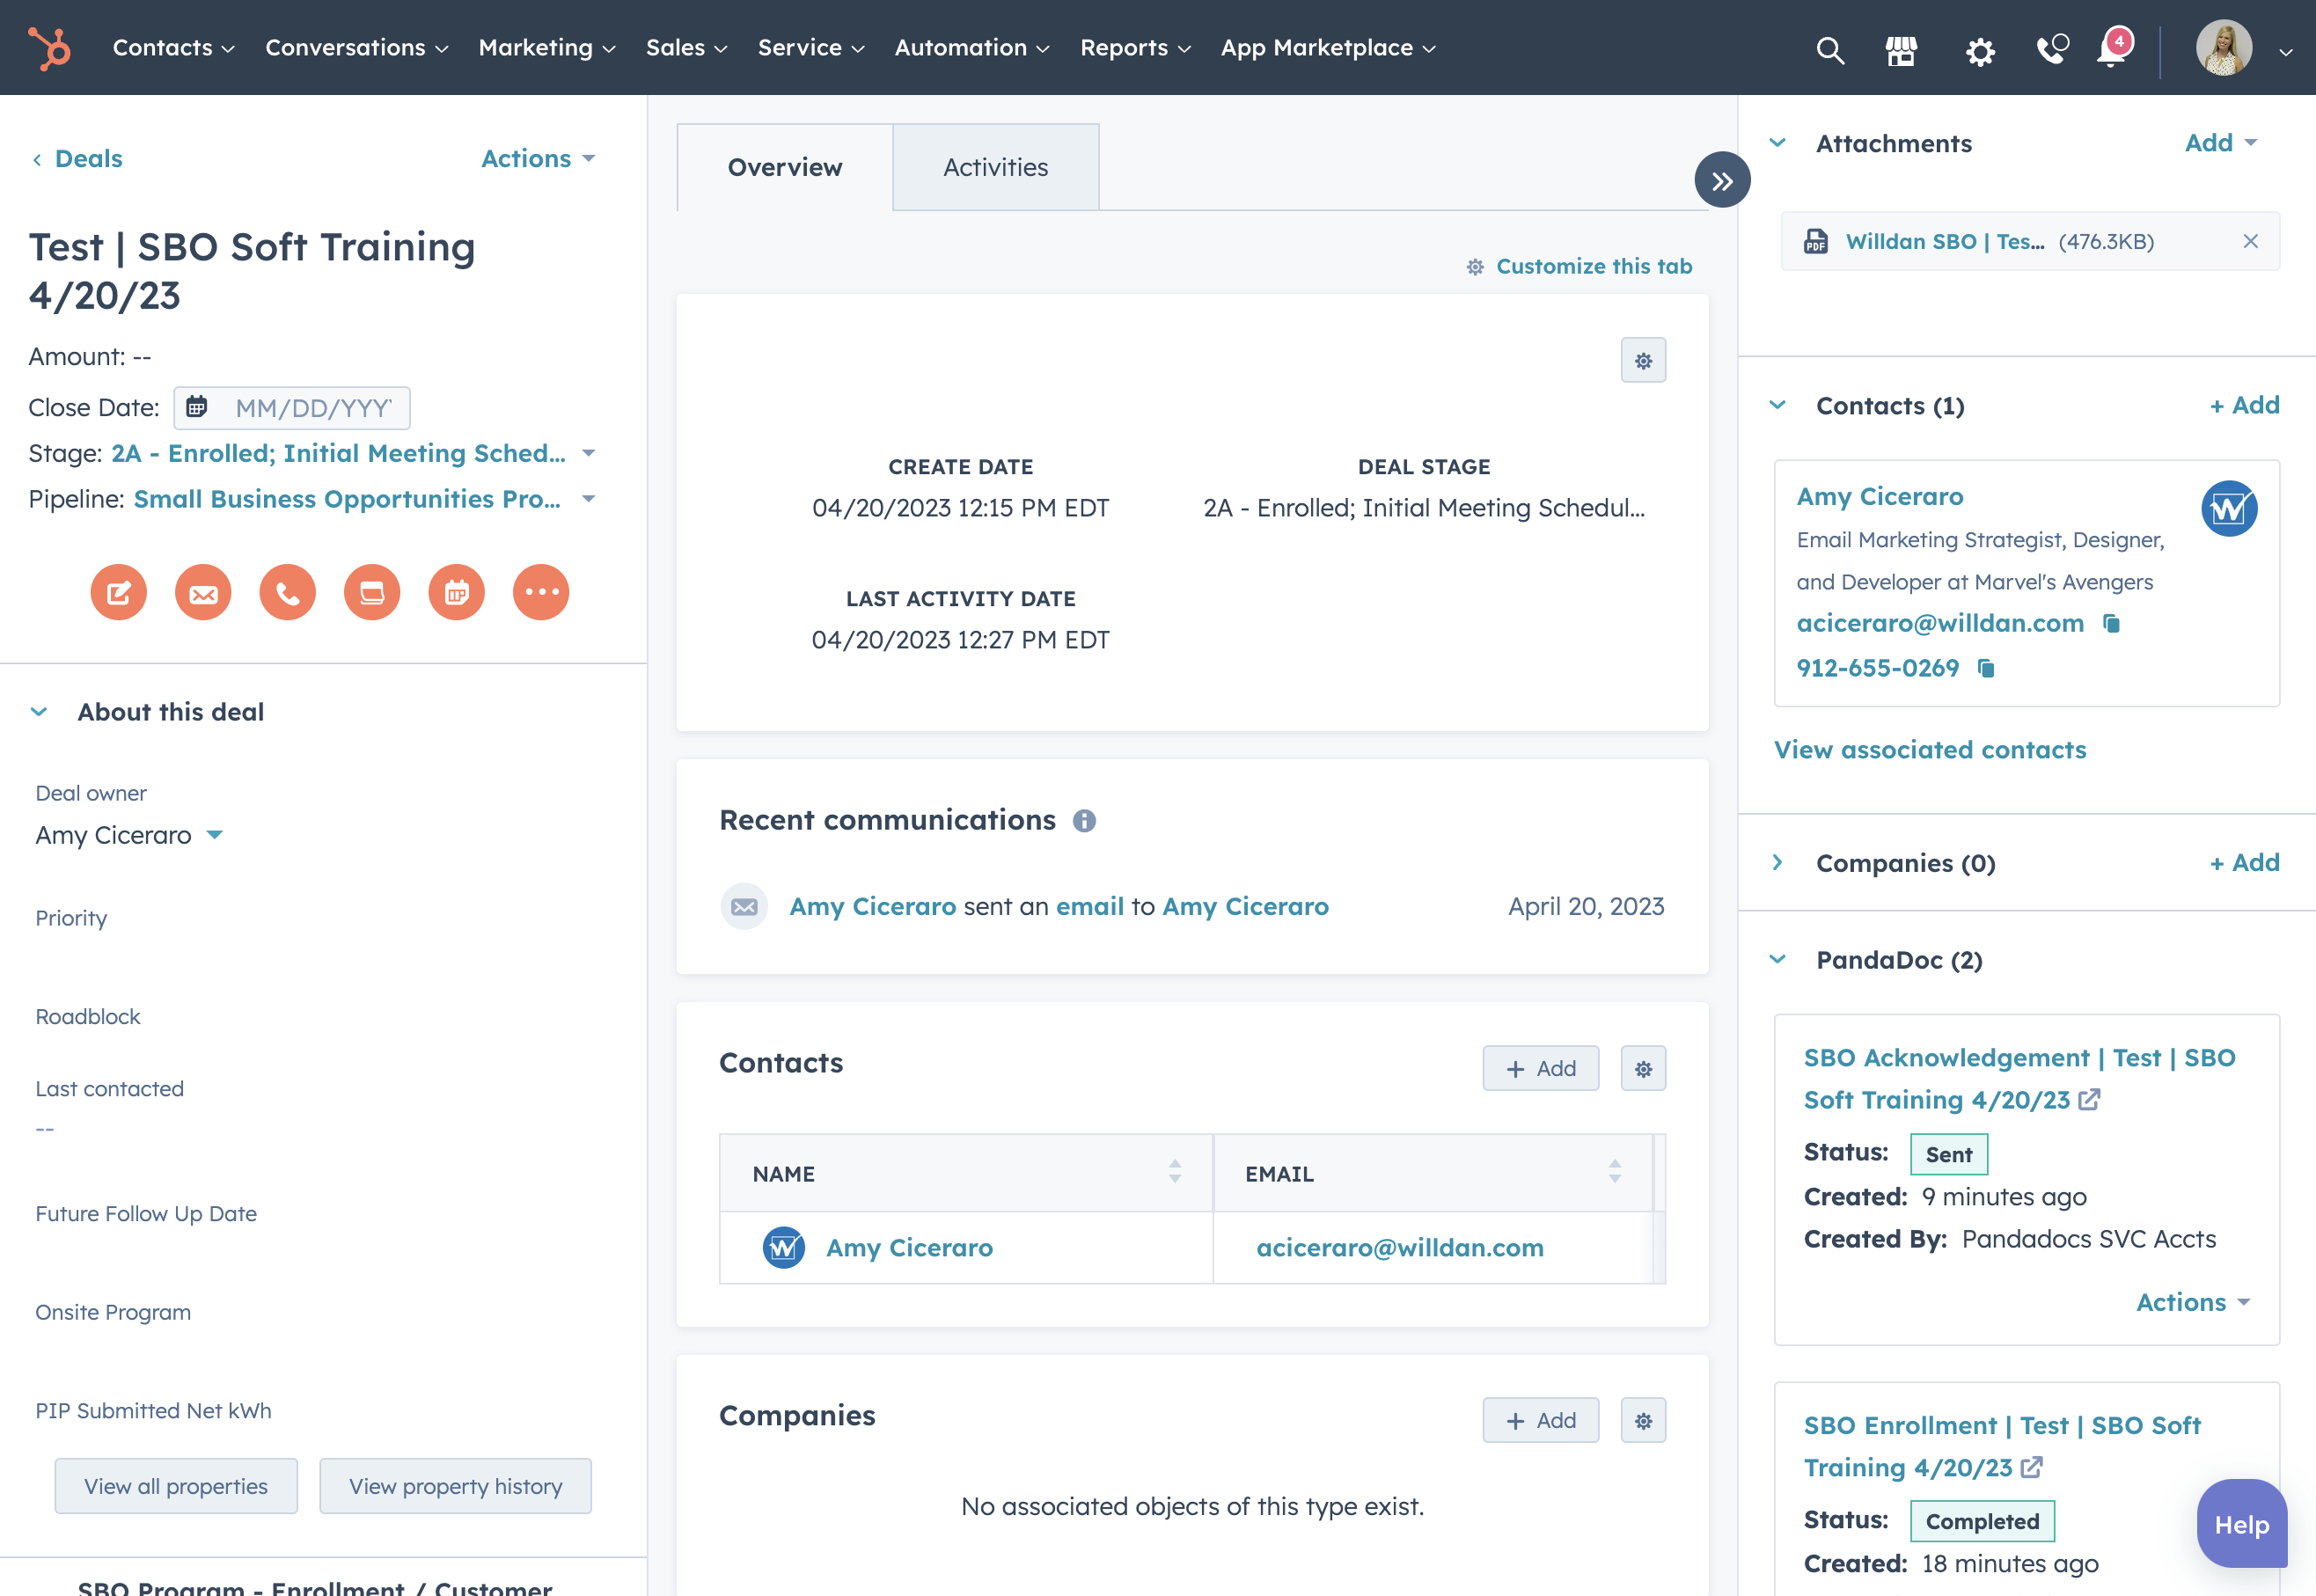2316x1596 pixels.
Task: Open notifications bell with 4 badge
Action: [2113, 47]
